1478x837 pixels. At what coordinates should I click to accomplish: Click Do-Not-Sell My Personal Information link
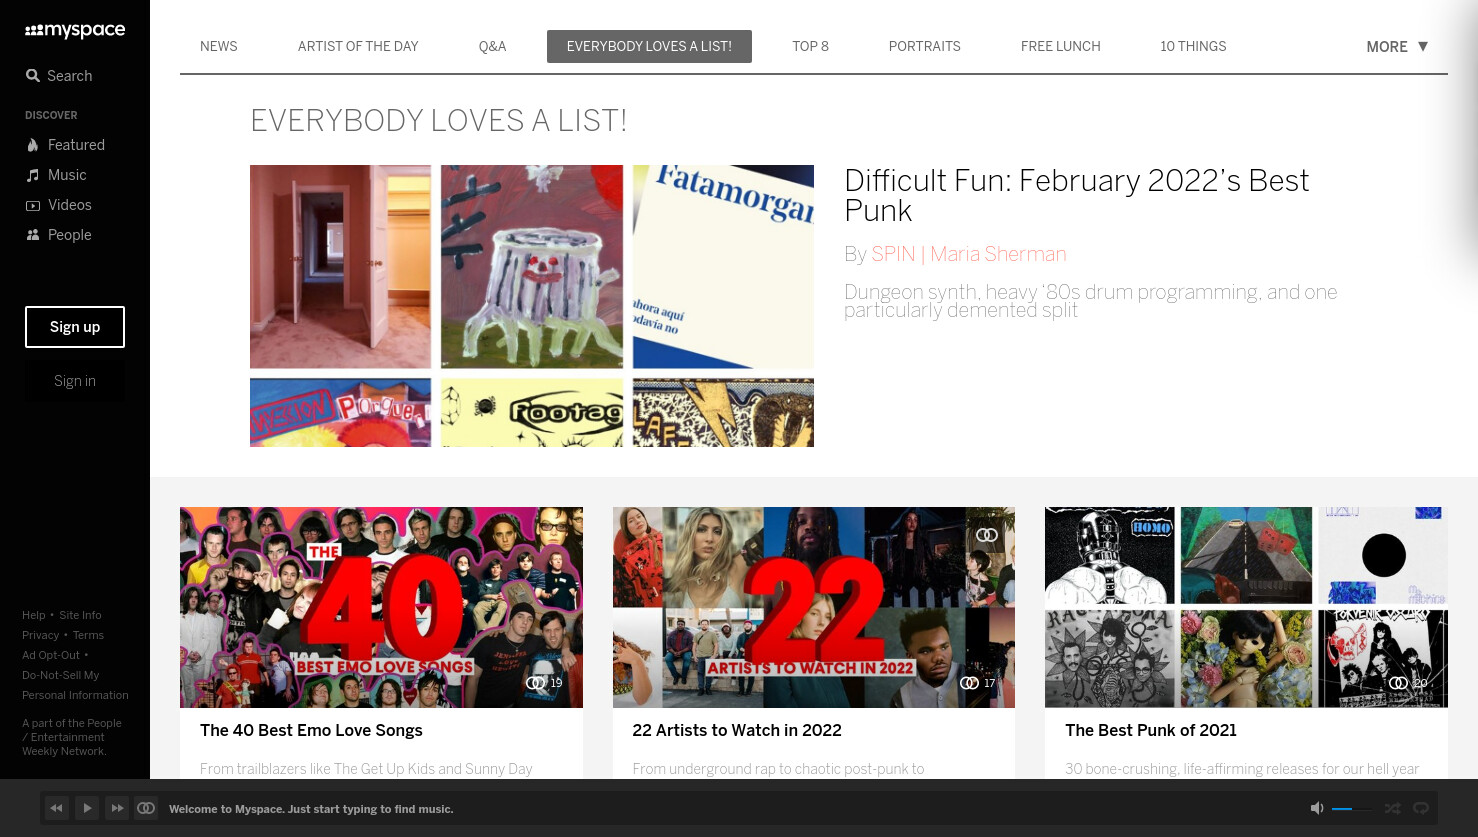coord(75,685)
